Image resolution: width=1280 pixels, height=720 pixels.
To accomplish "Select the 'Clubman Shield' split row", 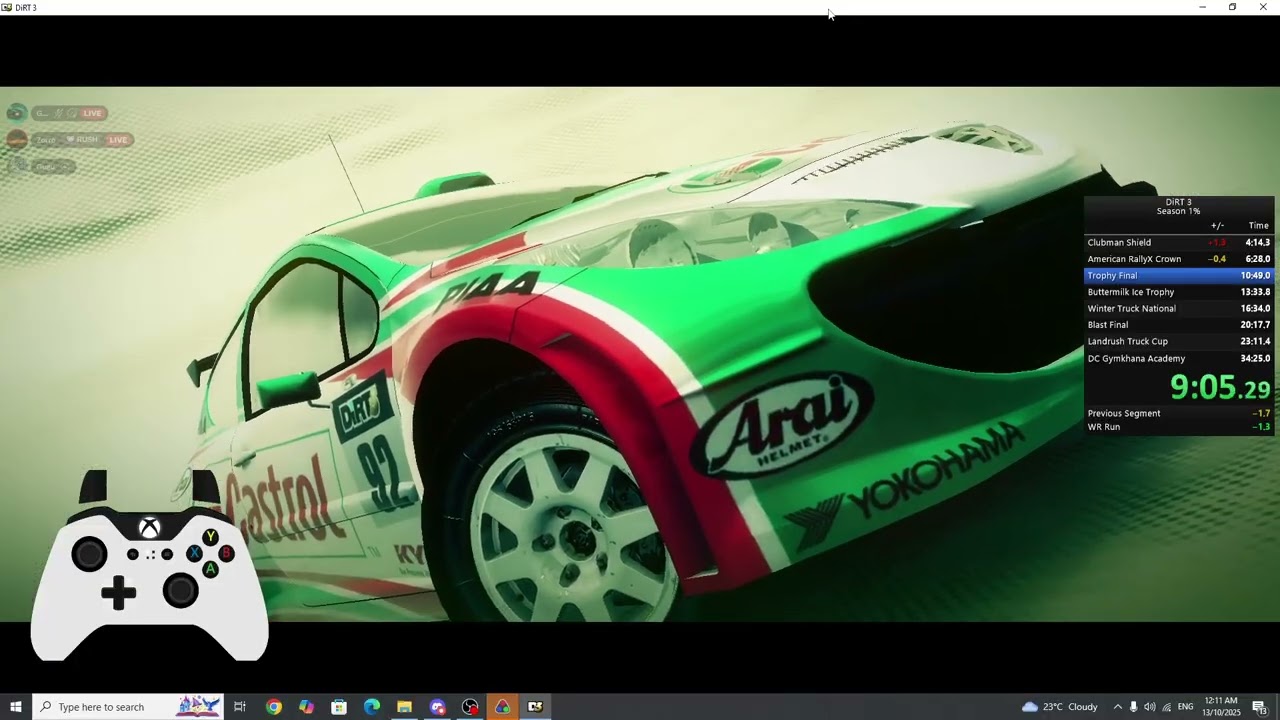I will [1178, 242].
